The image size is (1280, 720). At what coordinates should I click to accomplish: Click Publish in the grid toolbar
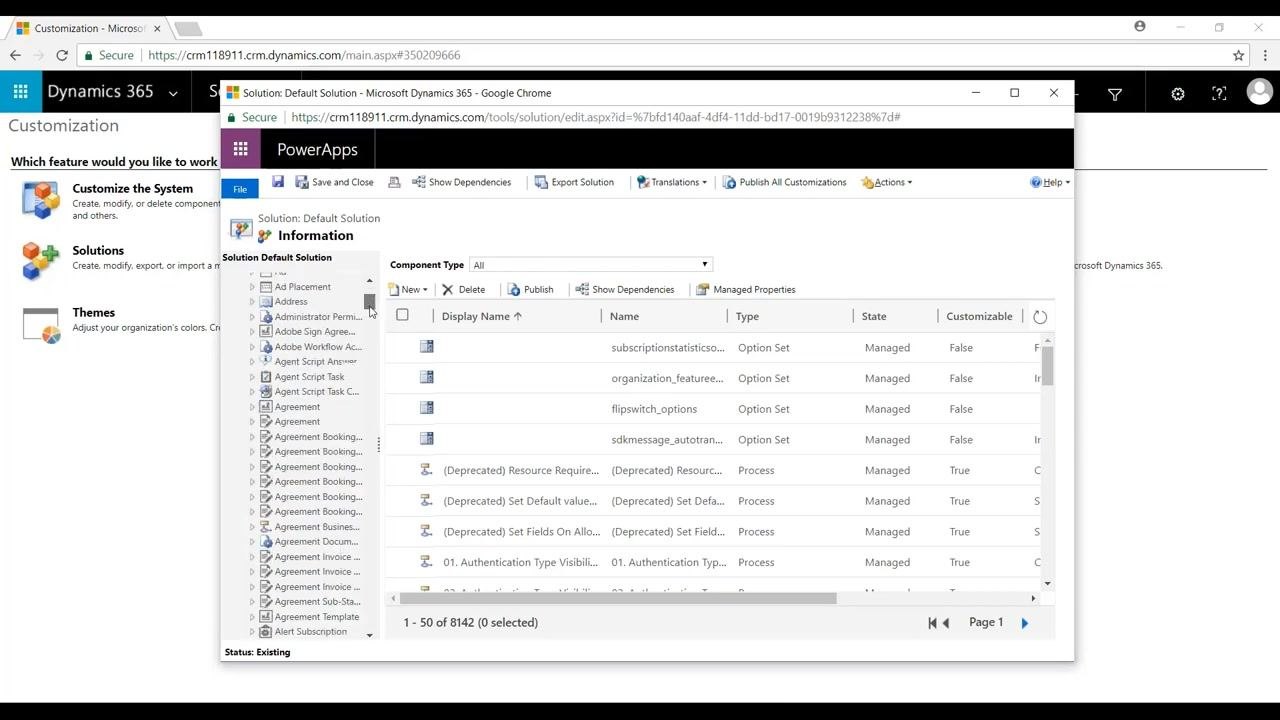[530, 289]
